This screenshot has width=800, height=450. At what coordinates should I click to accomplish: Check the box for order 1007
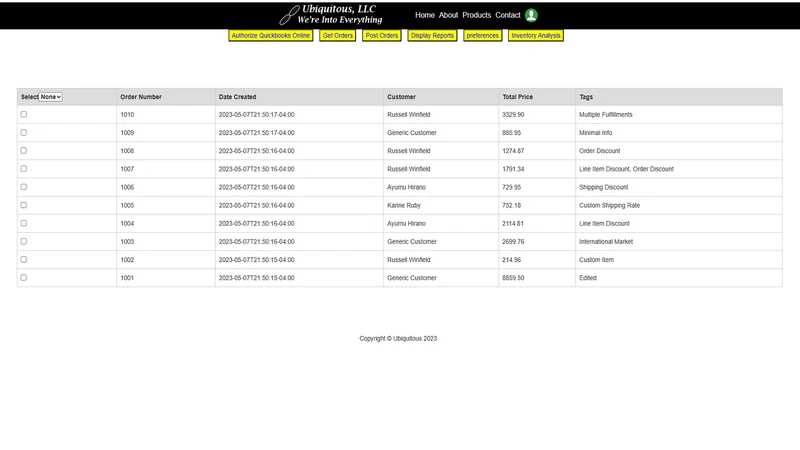[x=23, y=169]
